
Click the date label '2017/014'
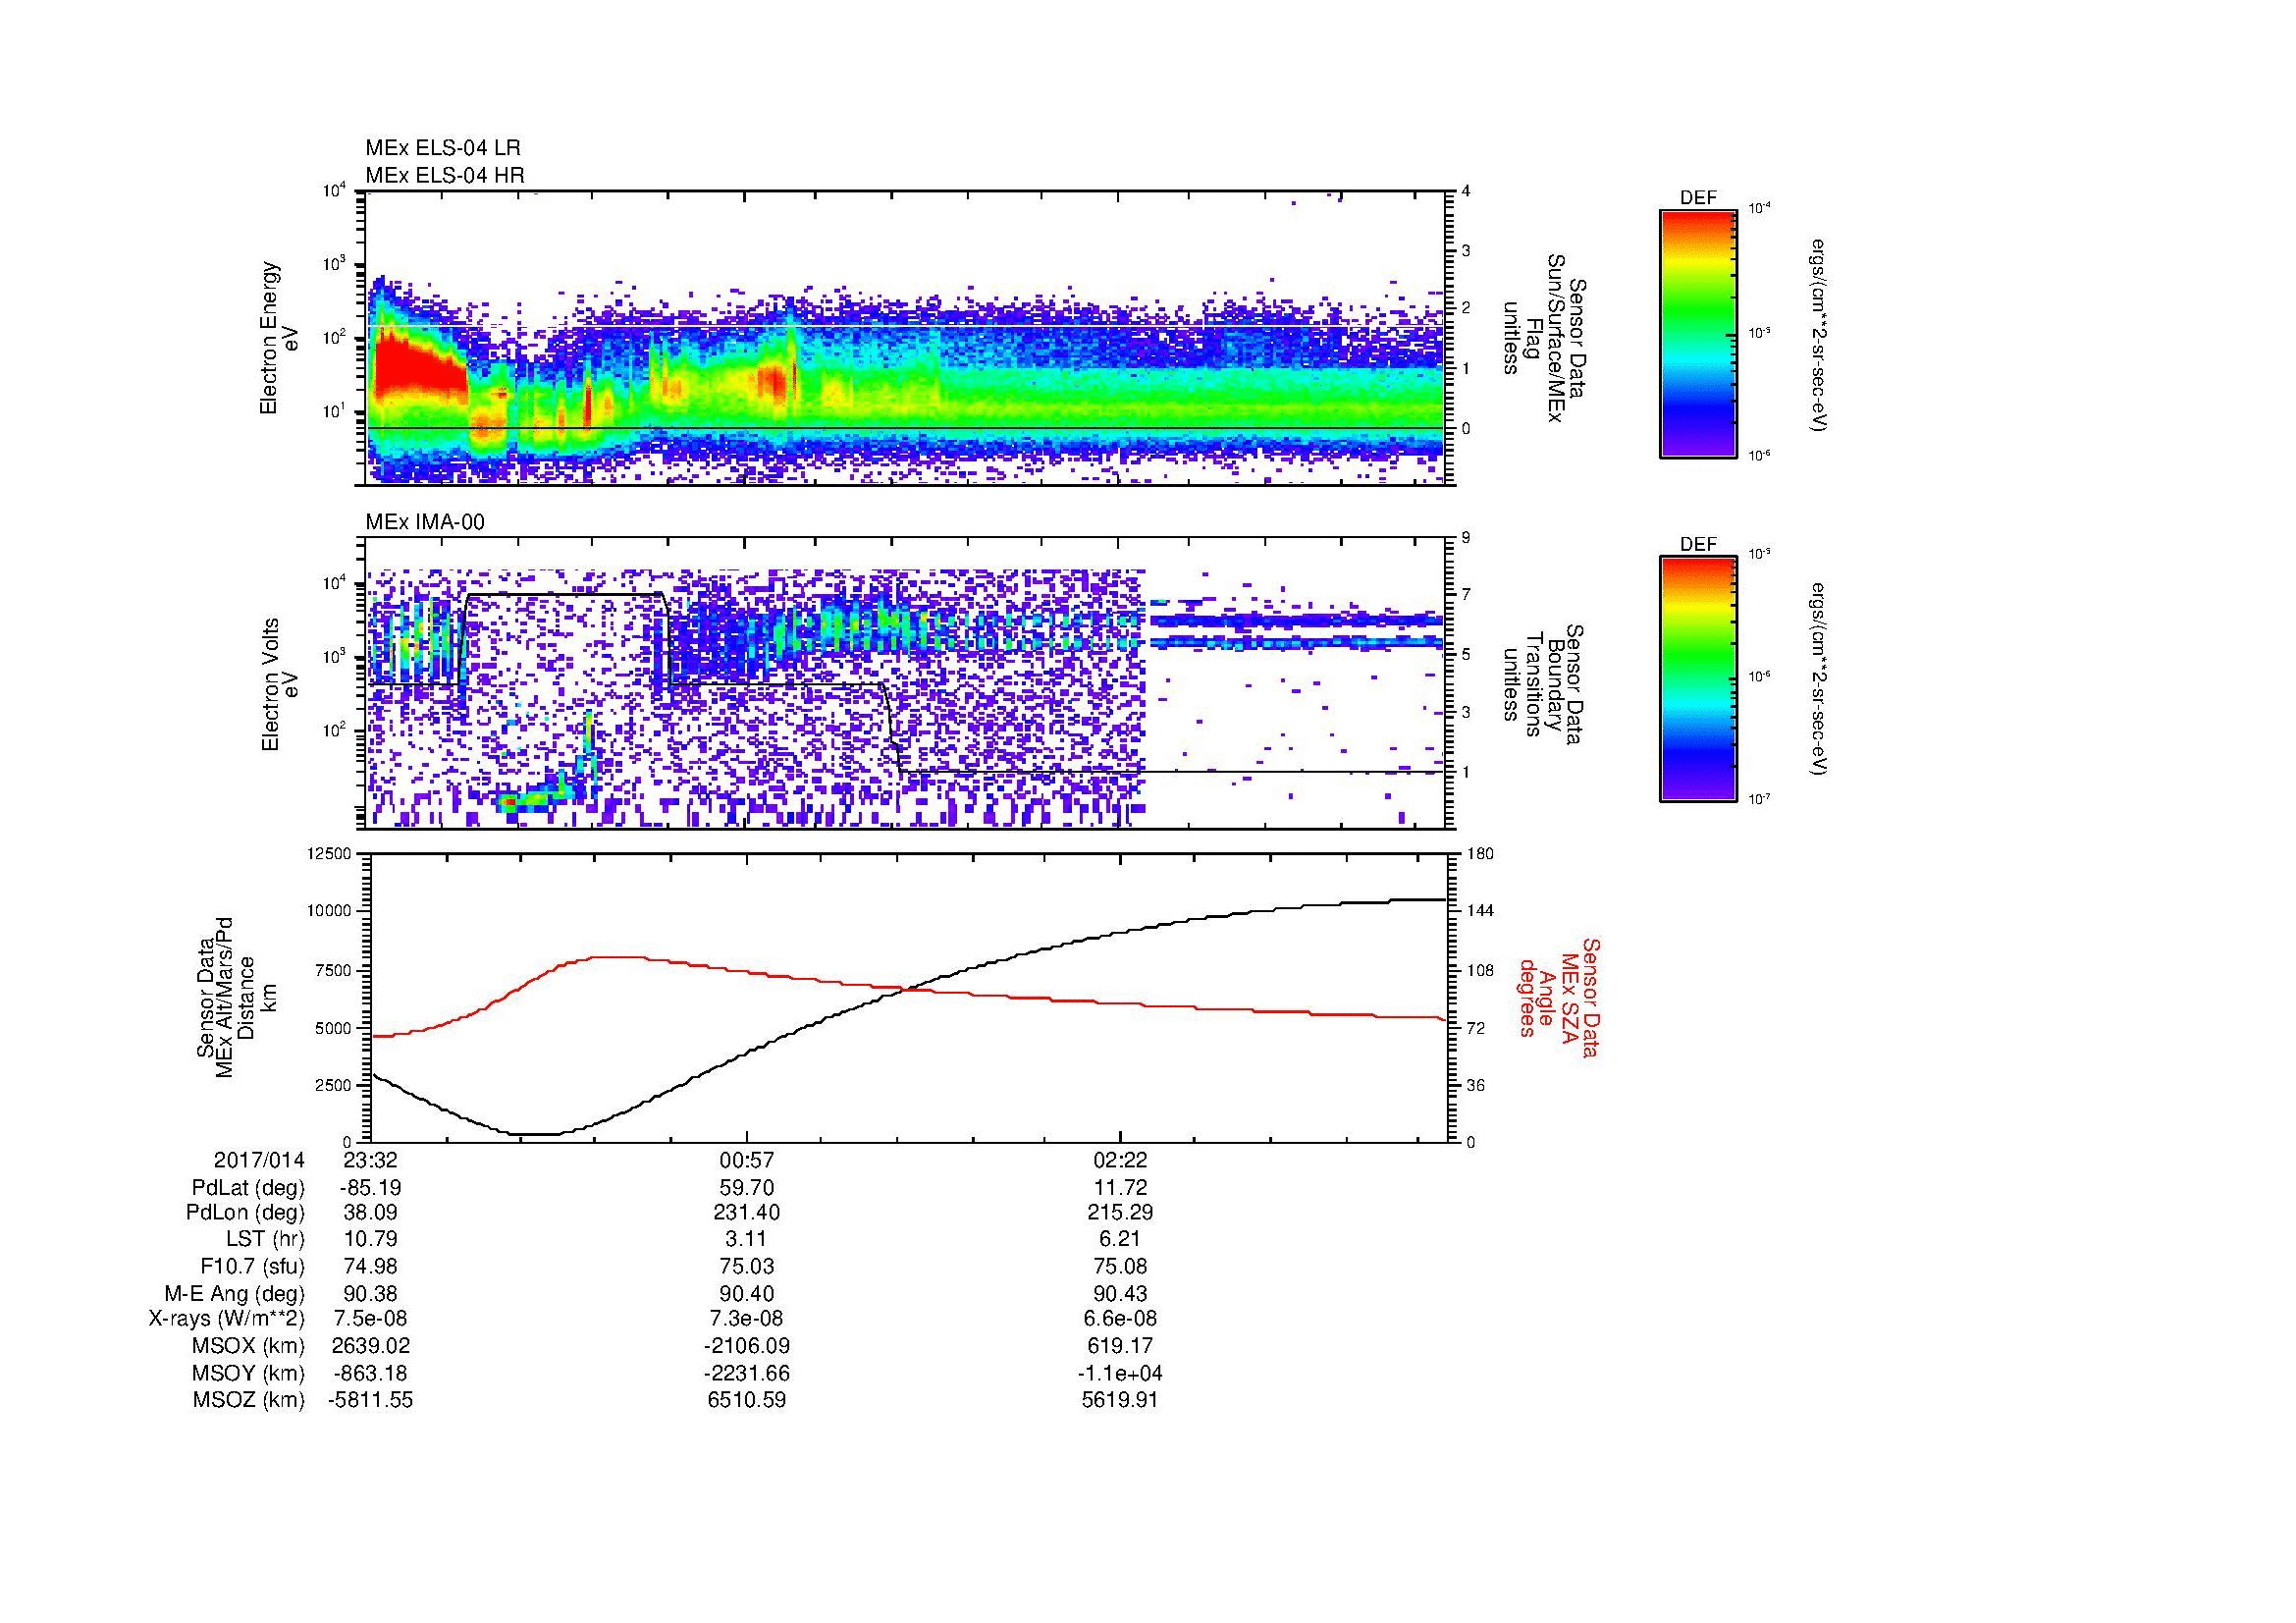(259, 1160)
